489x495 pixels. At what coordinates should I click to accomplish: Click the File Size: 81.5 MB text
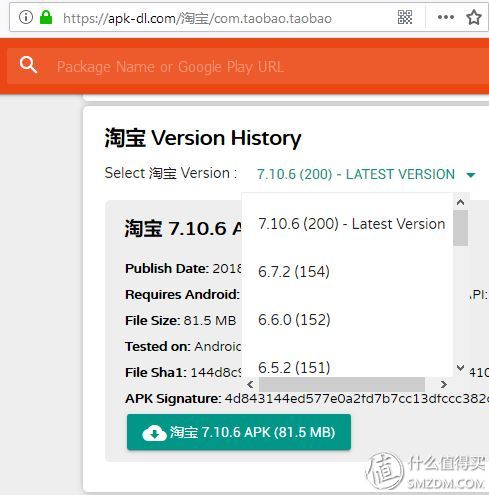click(x=181, y=321)
